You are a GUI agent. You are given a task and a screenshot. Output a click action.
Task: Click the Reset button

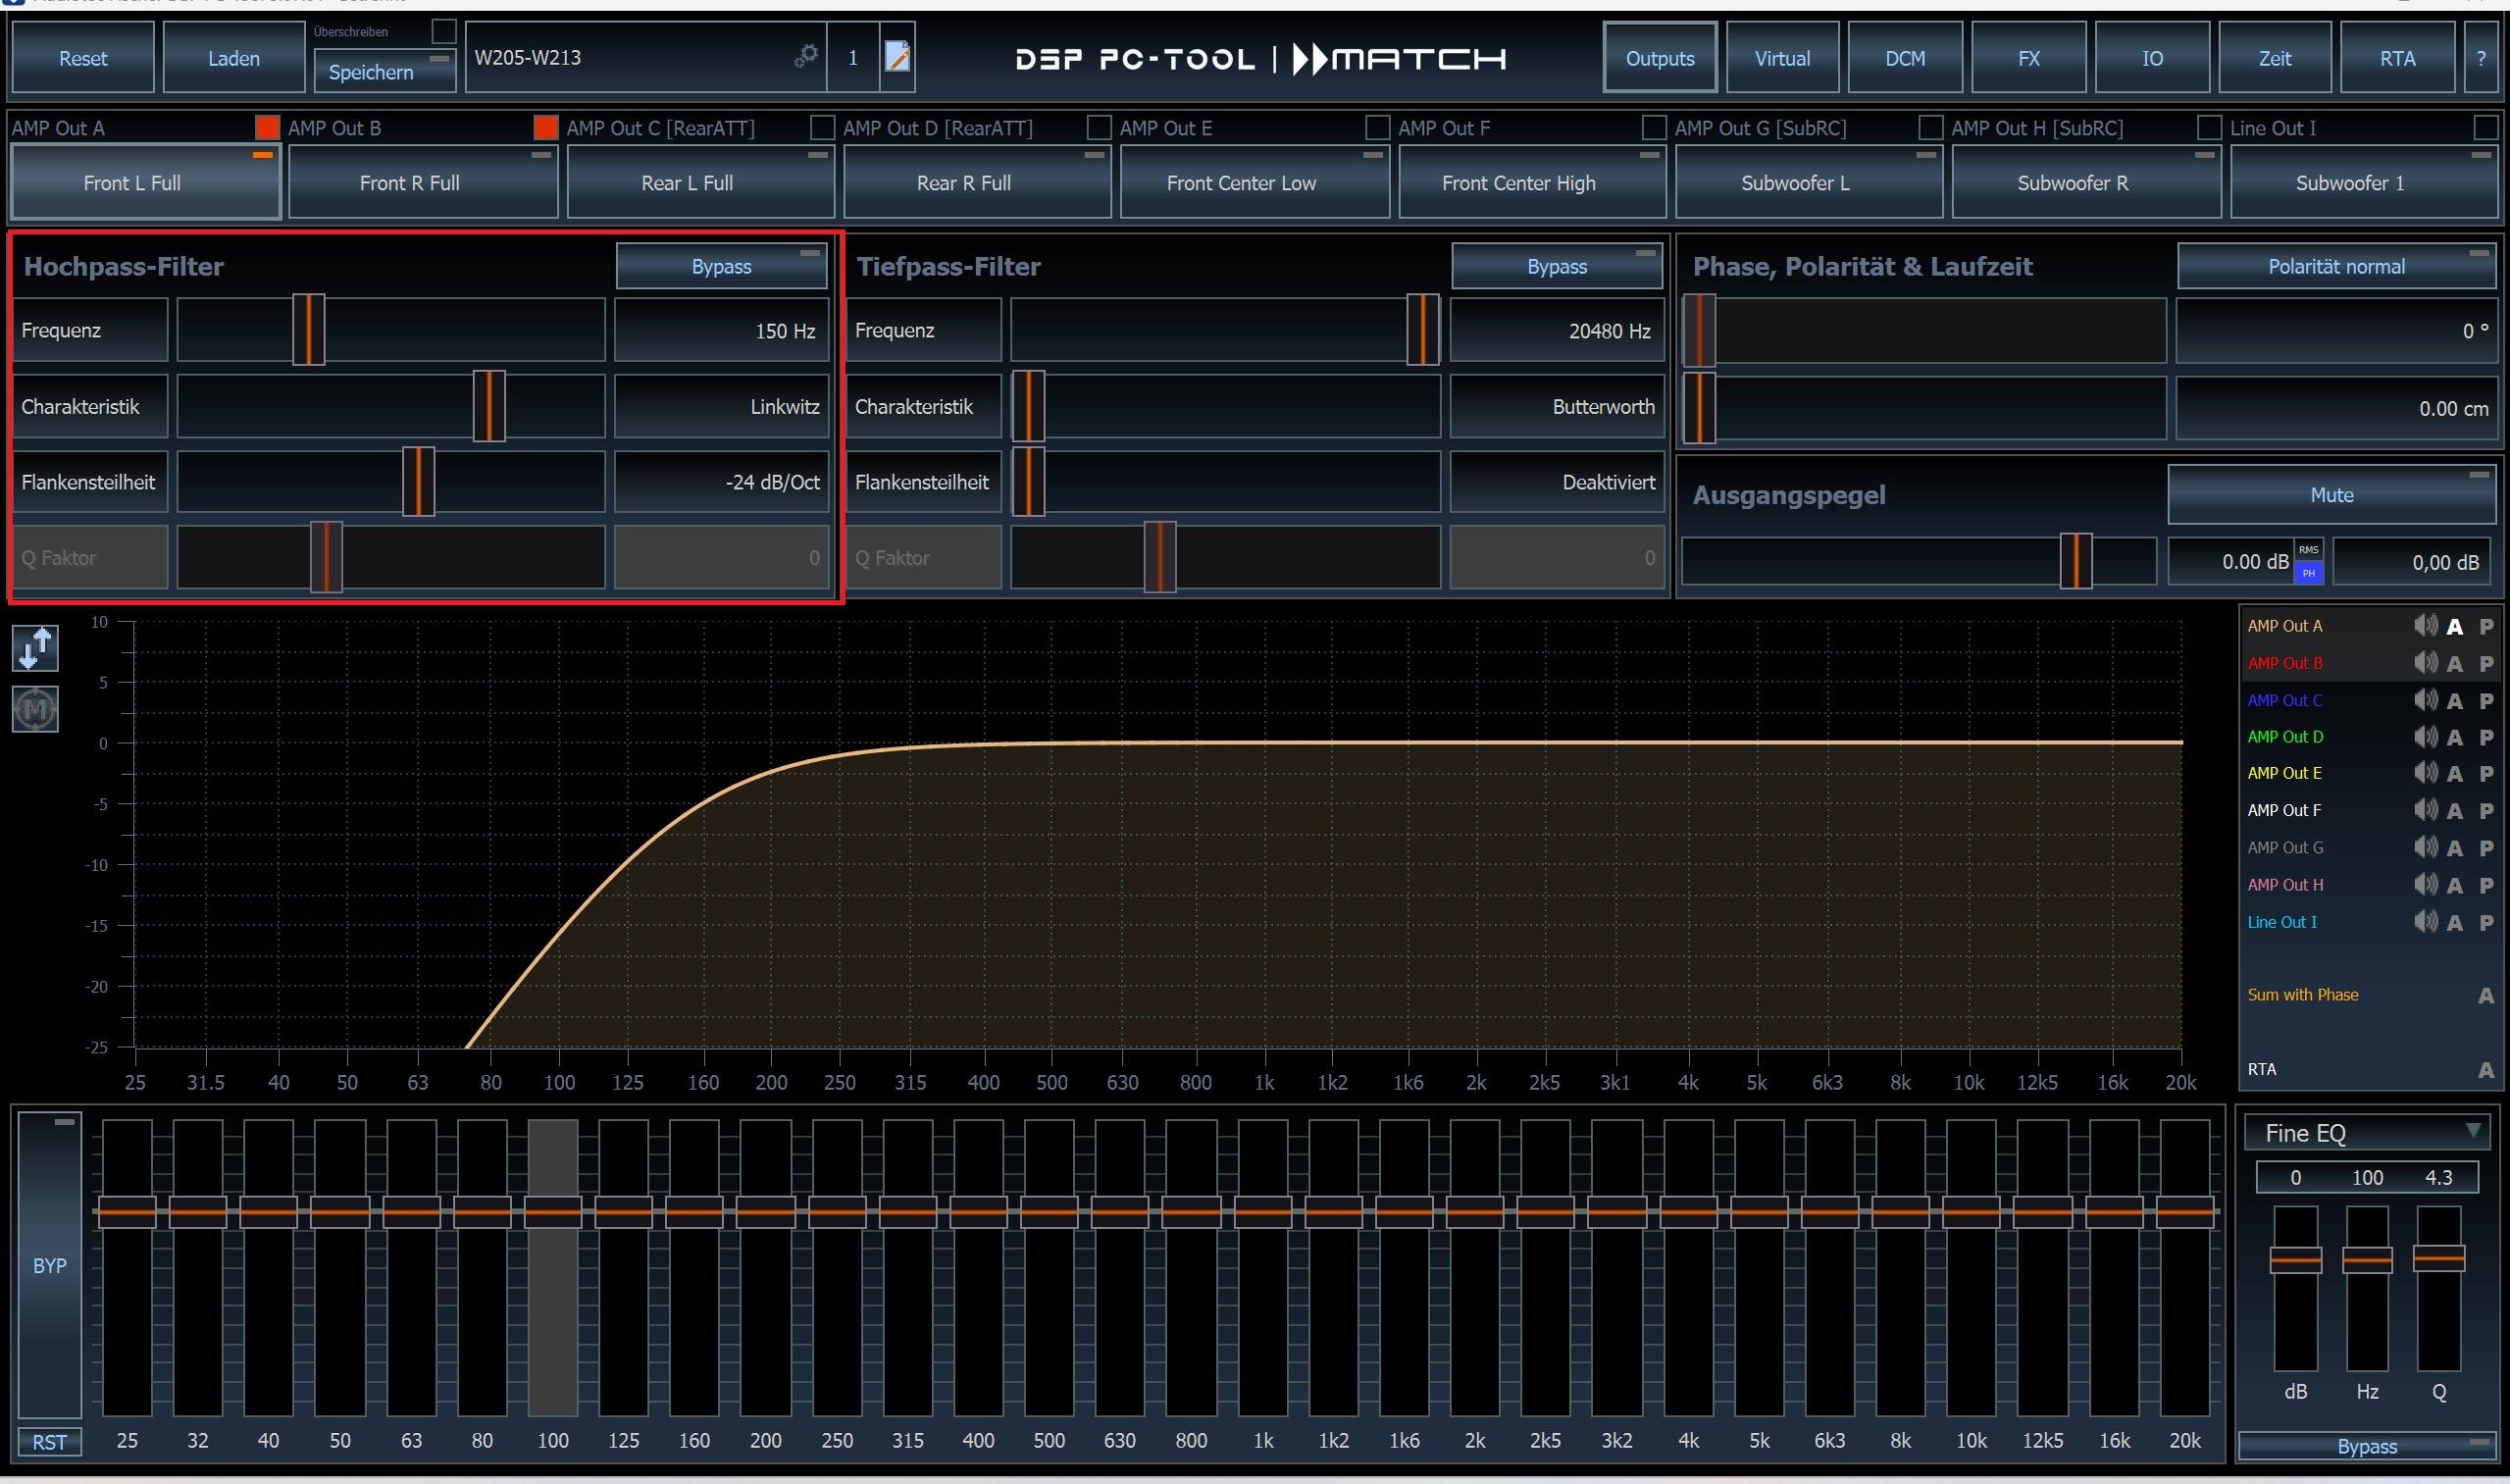[83, 58]
